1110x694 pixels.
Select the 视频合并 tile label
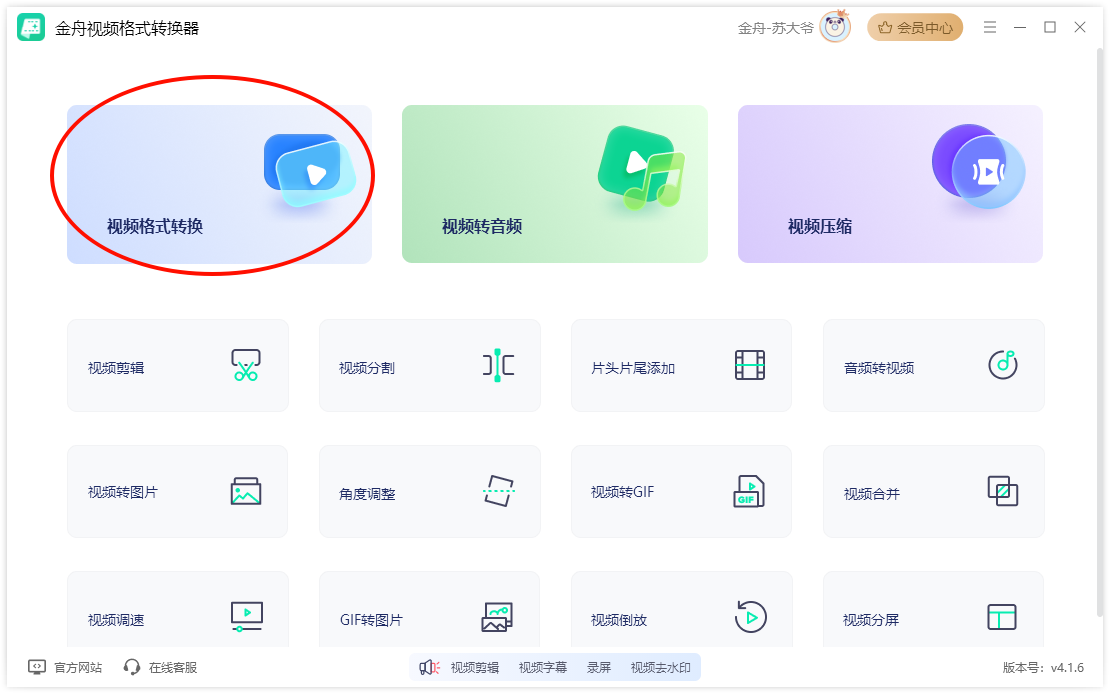[x=871, y=494]
